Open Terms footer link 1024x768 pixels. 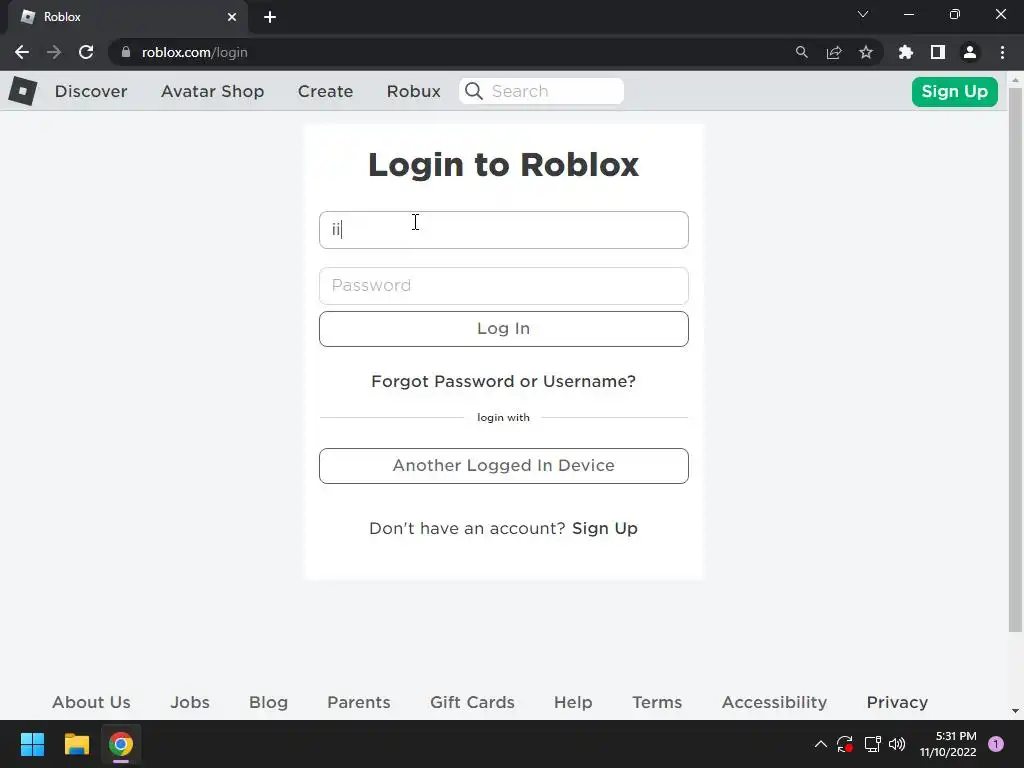pyautogui.click(x=657, y=702)
